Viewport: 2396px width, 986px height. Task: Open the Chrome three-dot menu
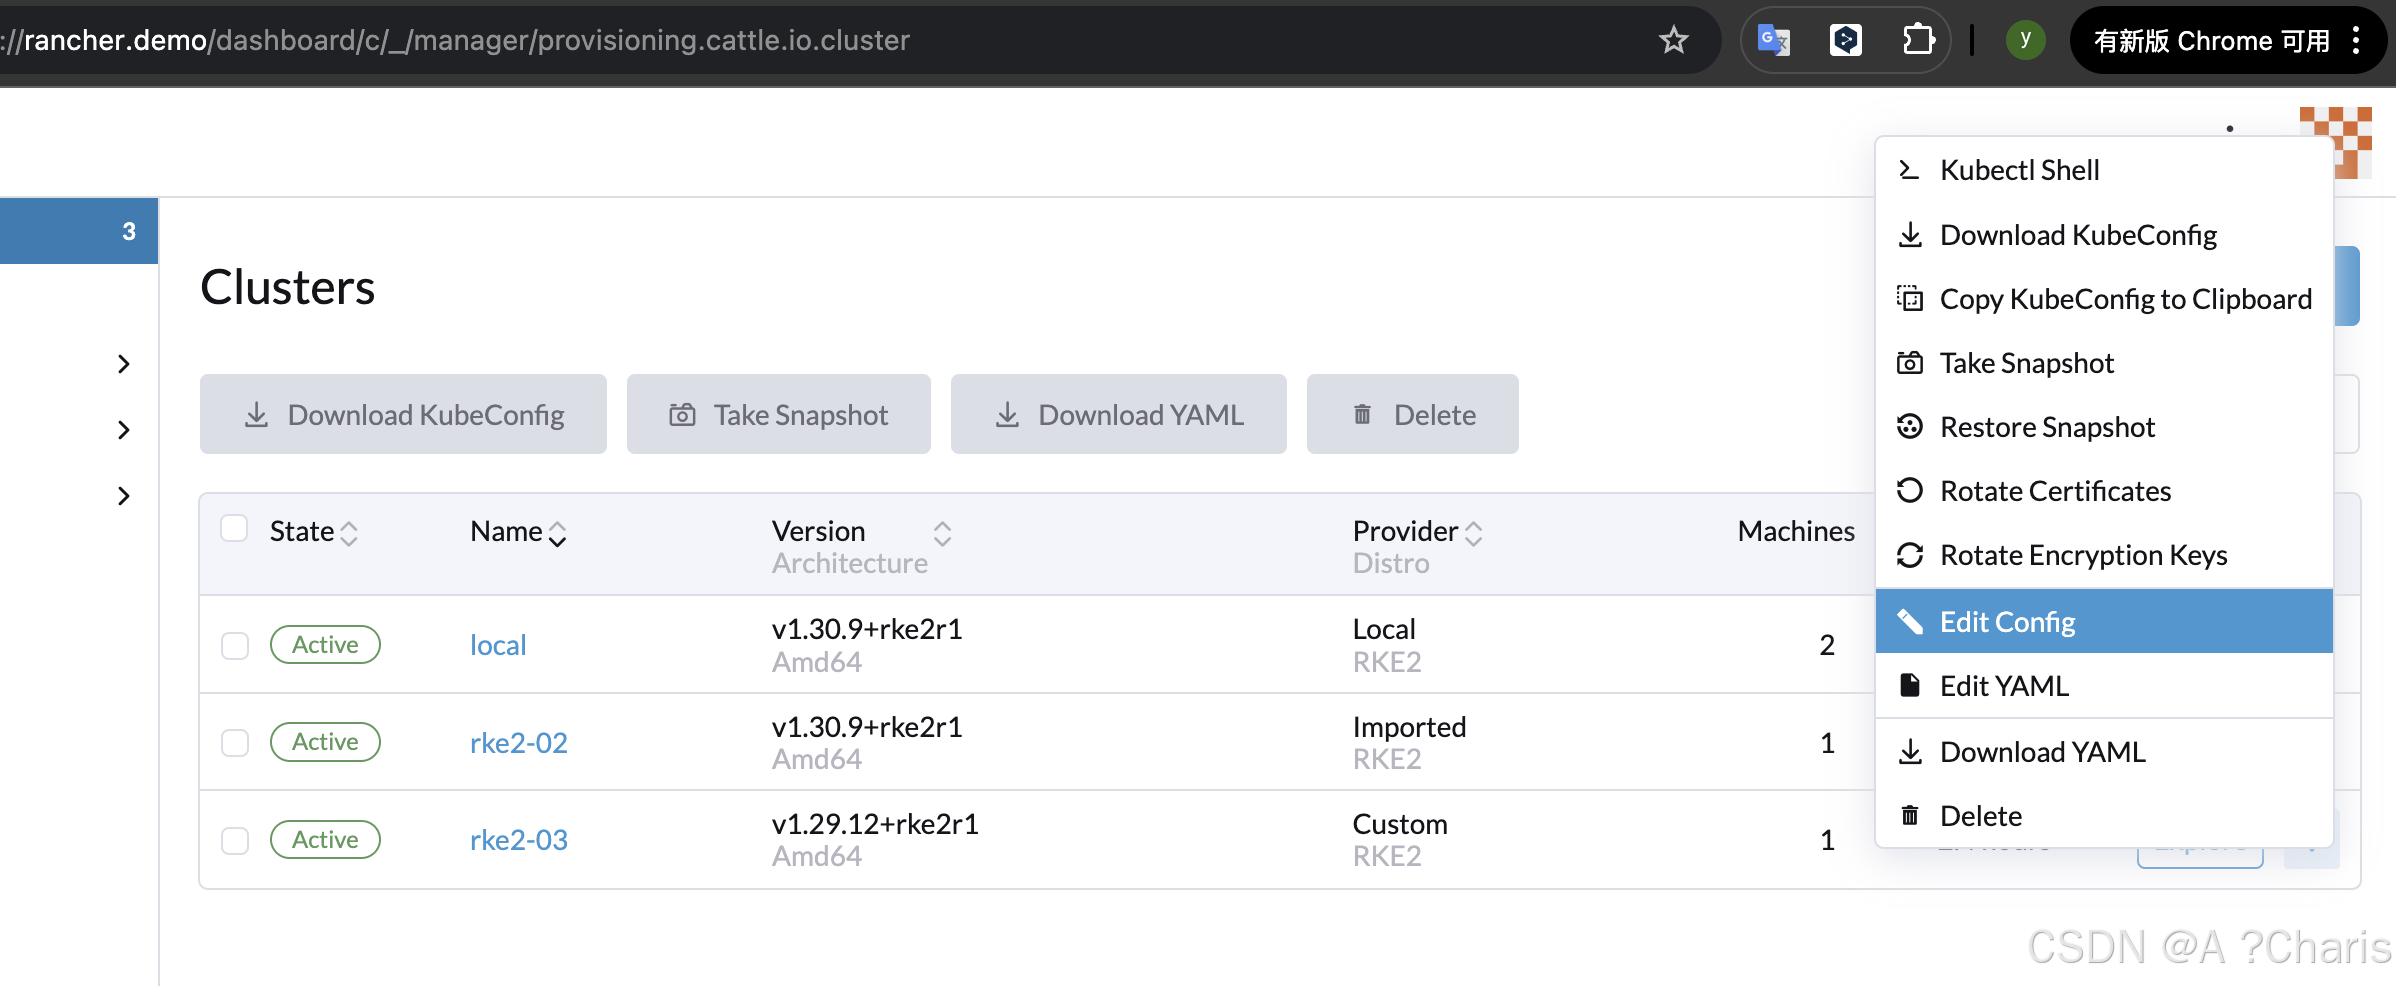coord(2357,40)
